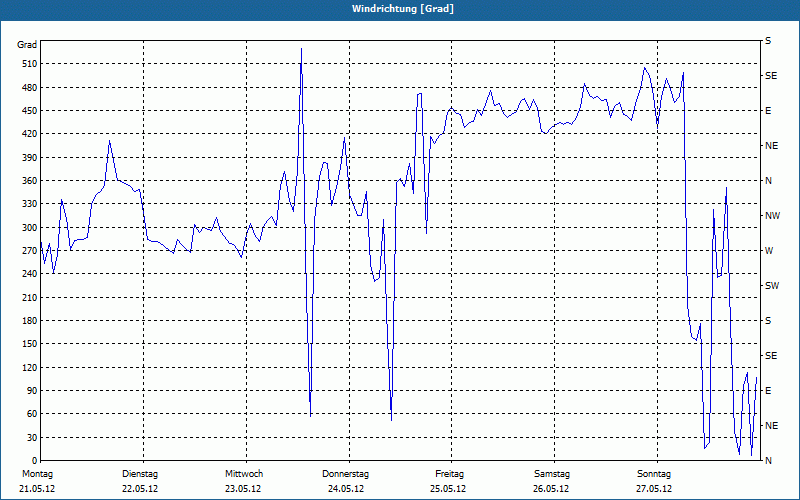Screen dimensions: 800x500
Task: Click the date 26.05.12
Action: [552, 489]
